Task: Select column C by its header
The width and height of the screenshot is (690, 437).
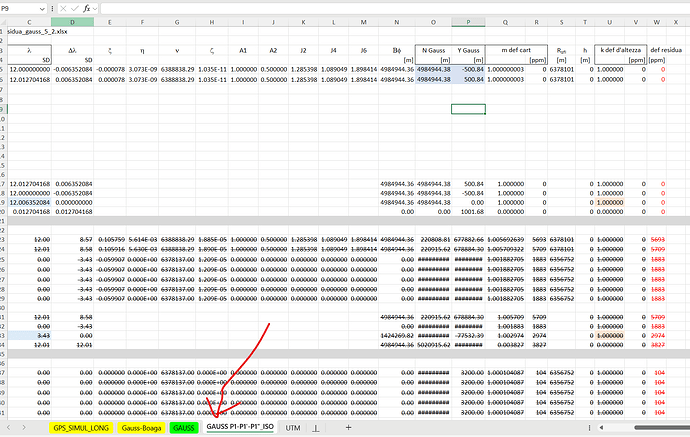Action: [29, 21]
